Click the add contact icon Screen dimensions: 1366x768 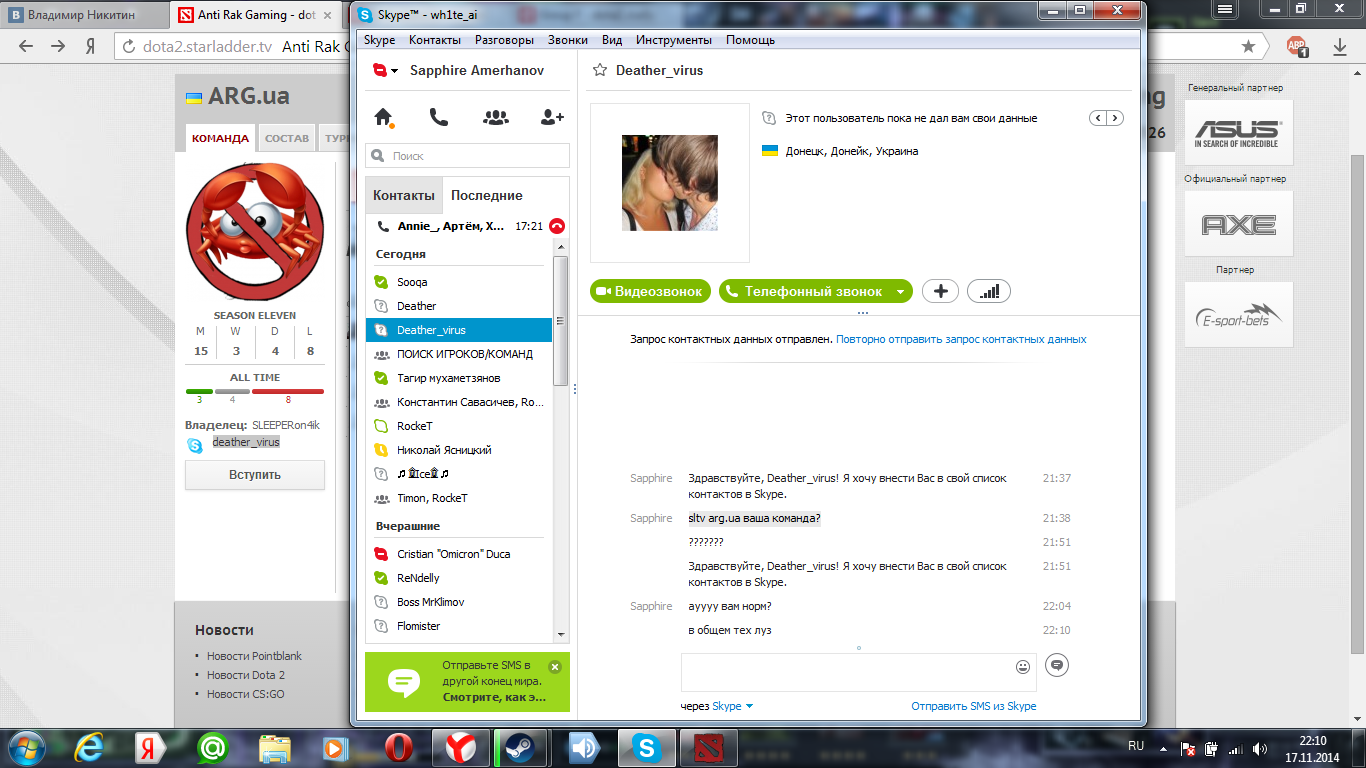552,117
